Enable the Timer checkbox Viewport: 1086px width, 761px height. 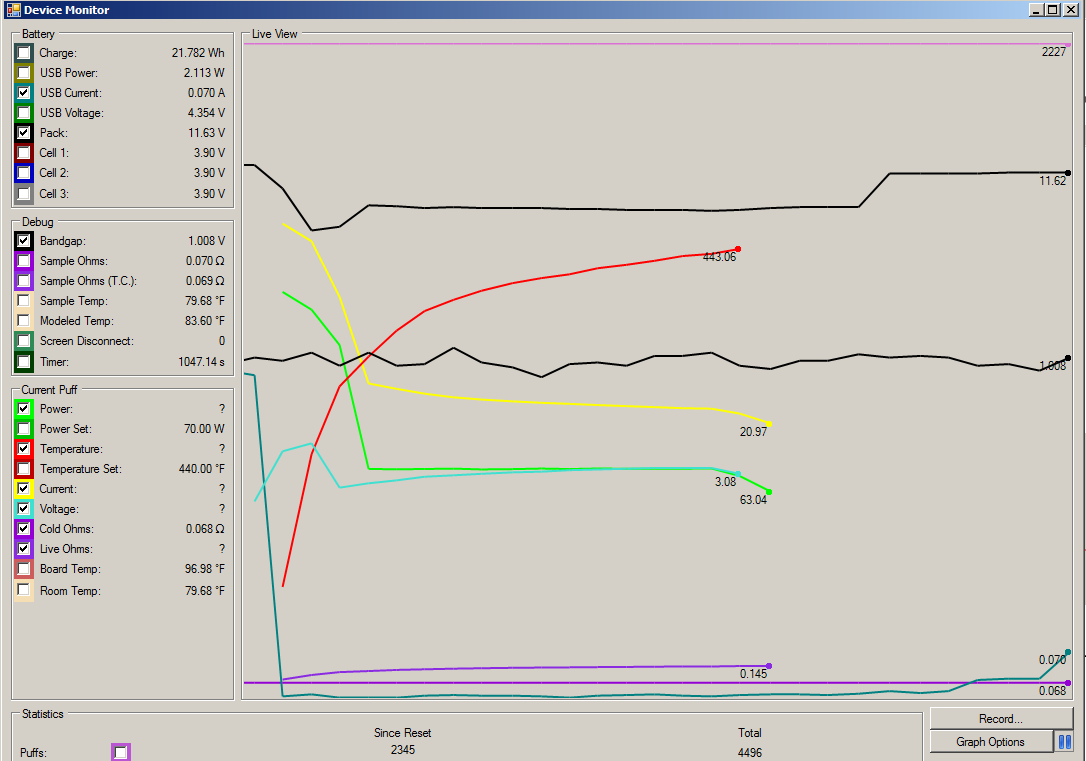click(x=23, y=361)
